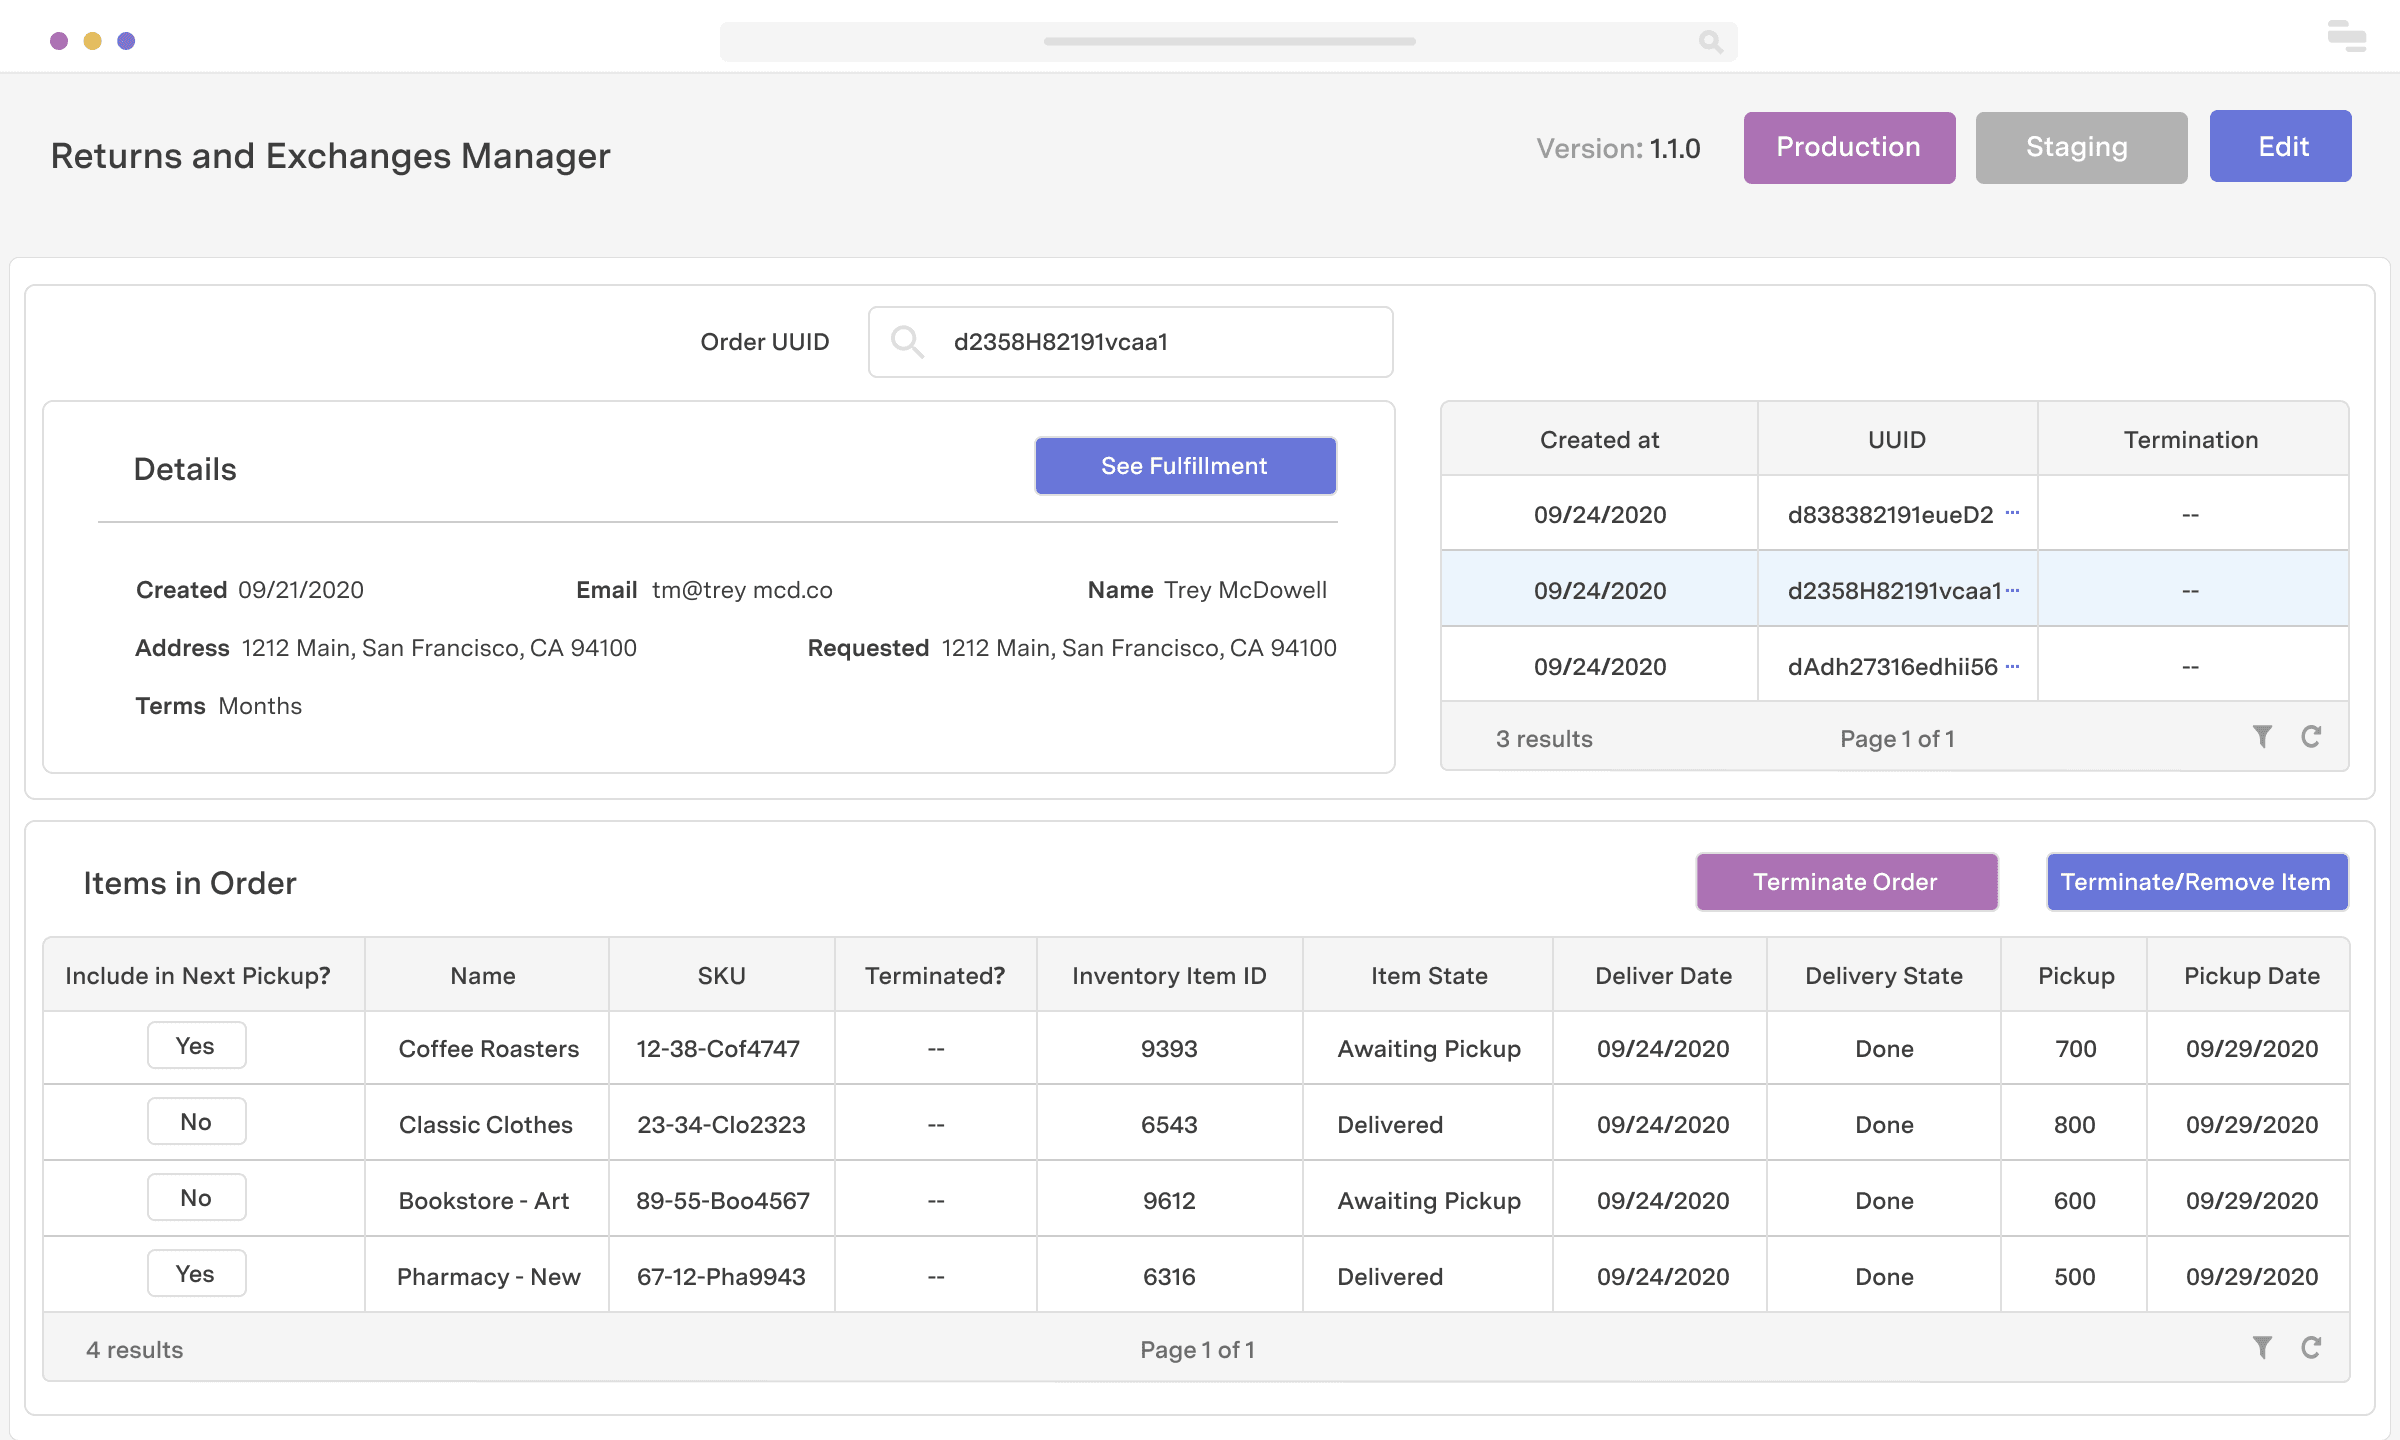Click the magnifier icon inside the Order UUID field
The image size is (2400, 1440).
(x=908, y=342)
